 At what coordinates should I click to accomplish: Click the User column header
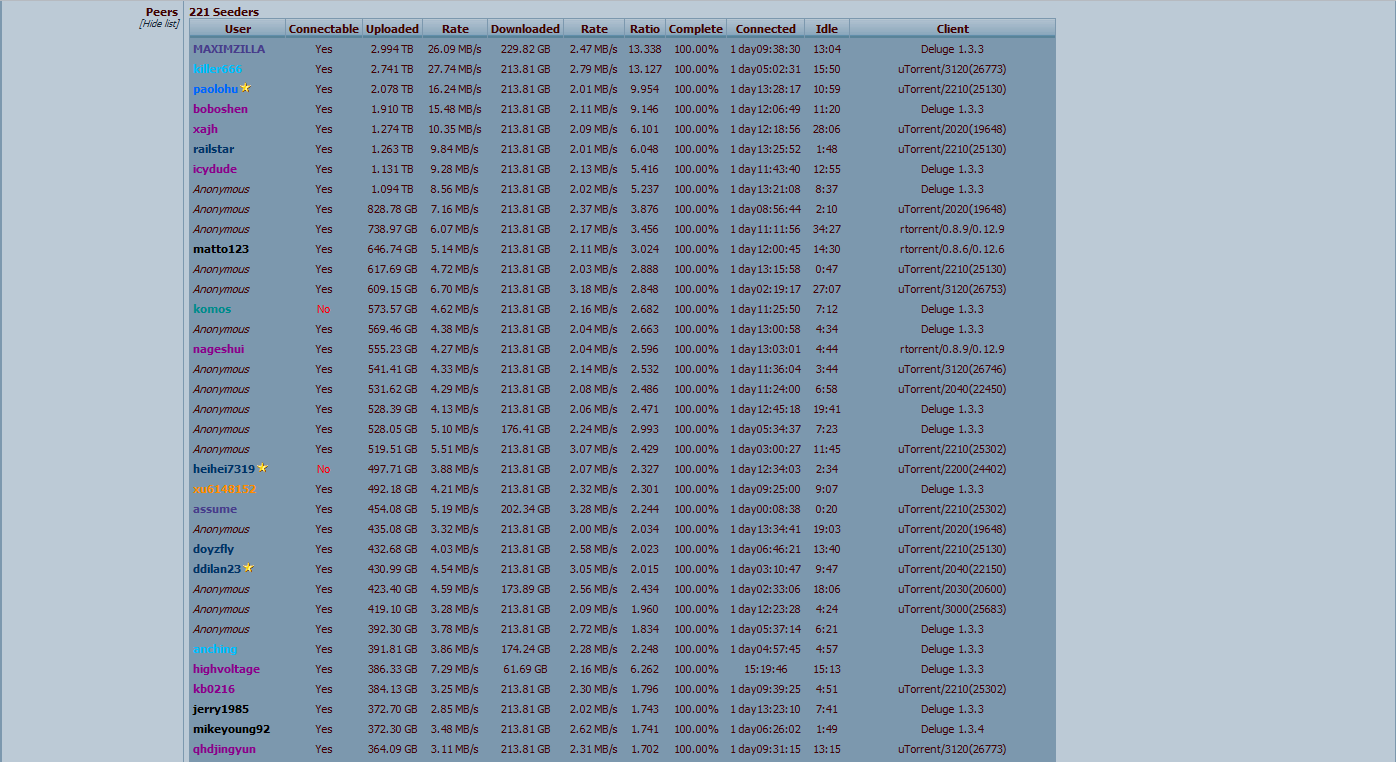point(238,29)
